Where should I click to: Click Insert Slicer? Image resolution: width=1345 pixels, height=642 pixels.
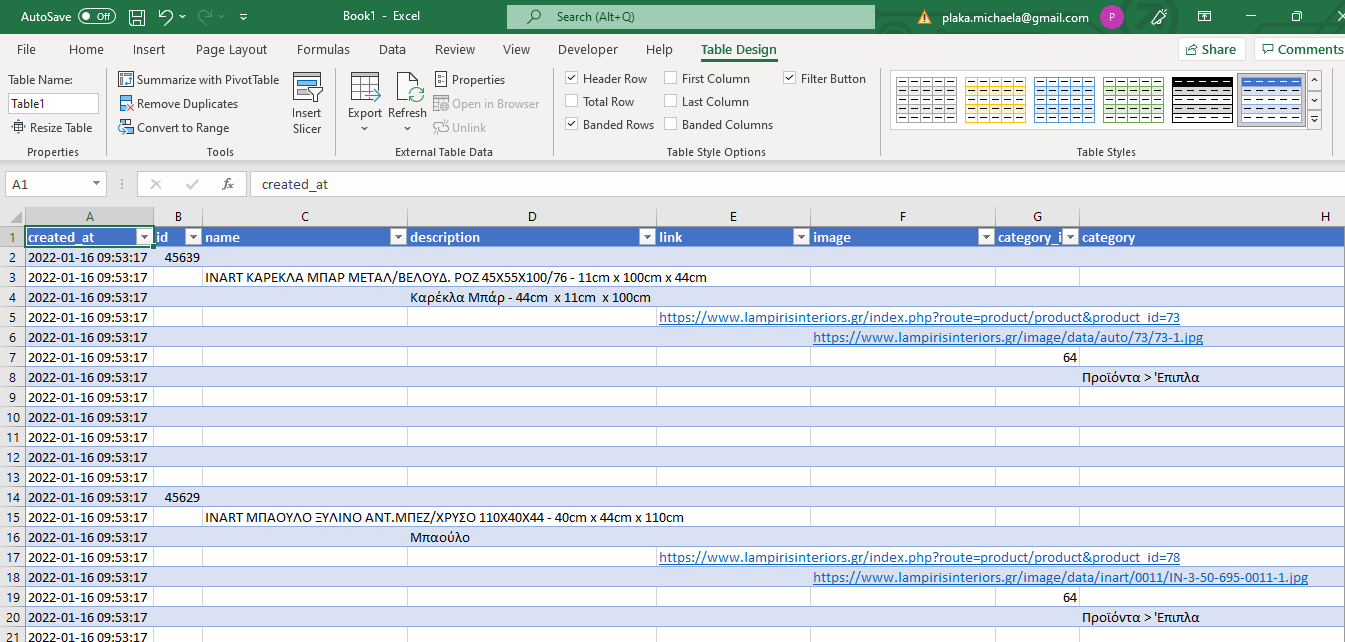tap(307, 104)
